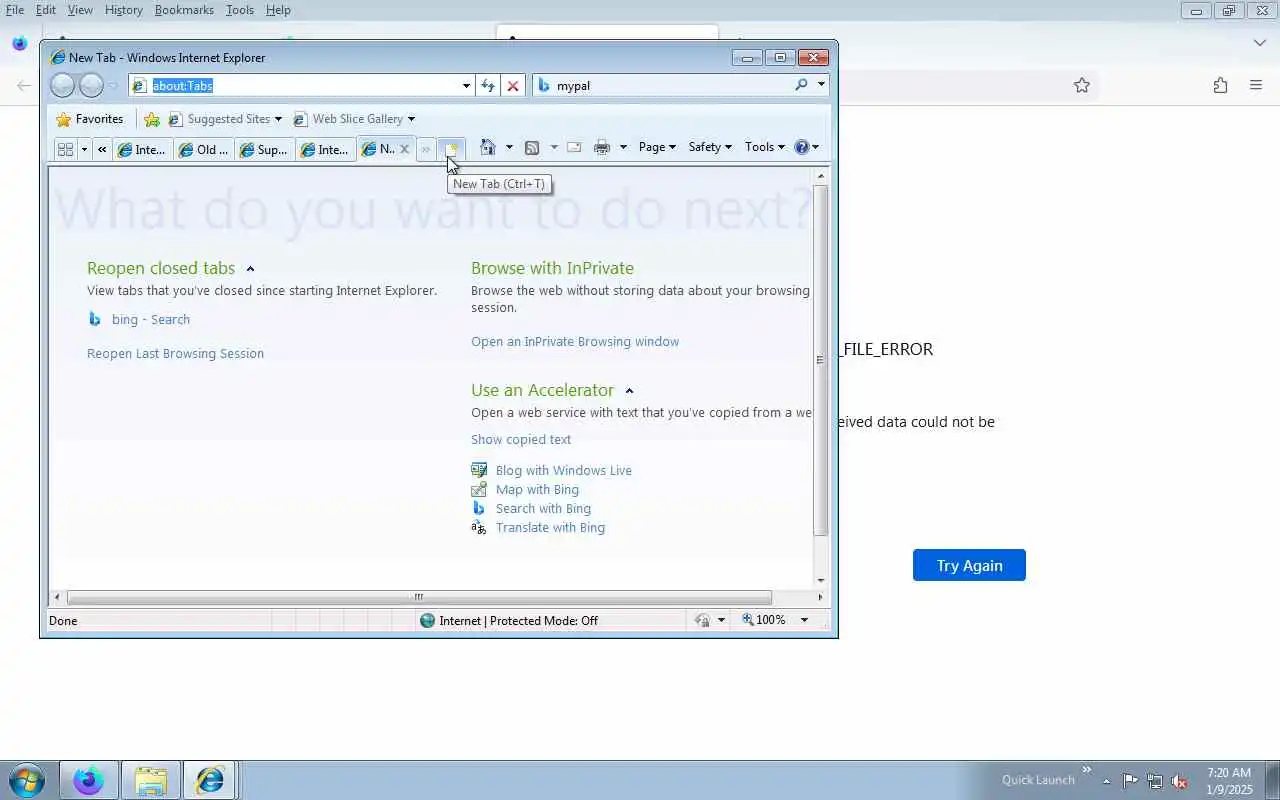
Task: Open the Firefox Bookmarks menu
Action: (184, 10)
